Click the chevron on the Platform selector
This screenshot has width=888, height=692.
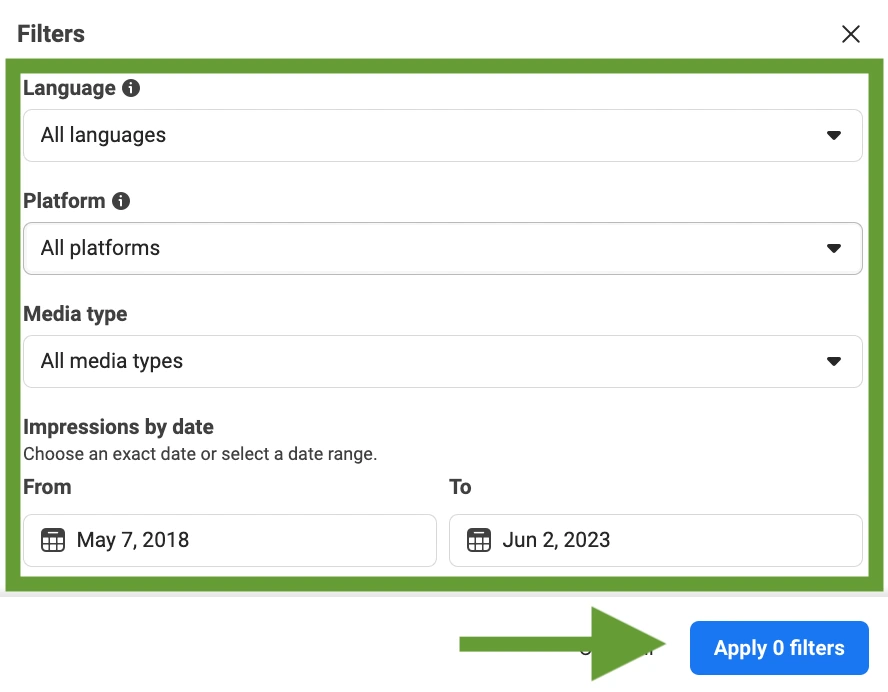(834, 248)
